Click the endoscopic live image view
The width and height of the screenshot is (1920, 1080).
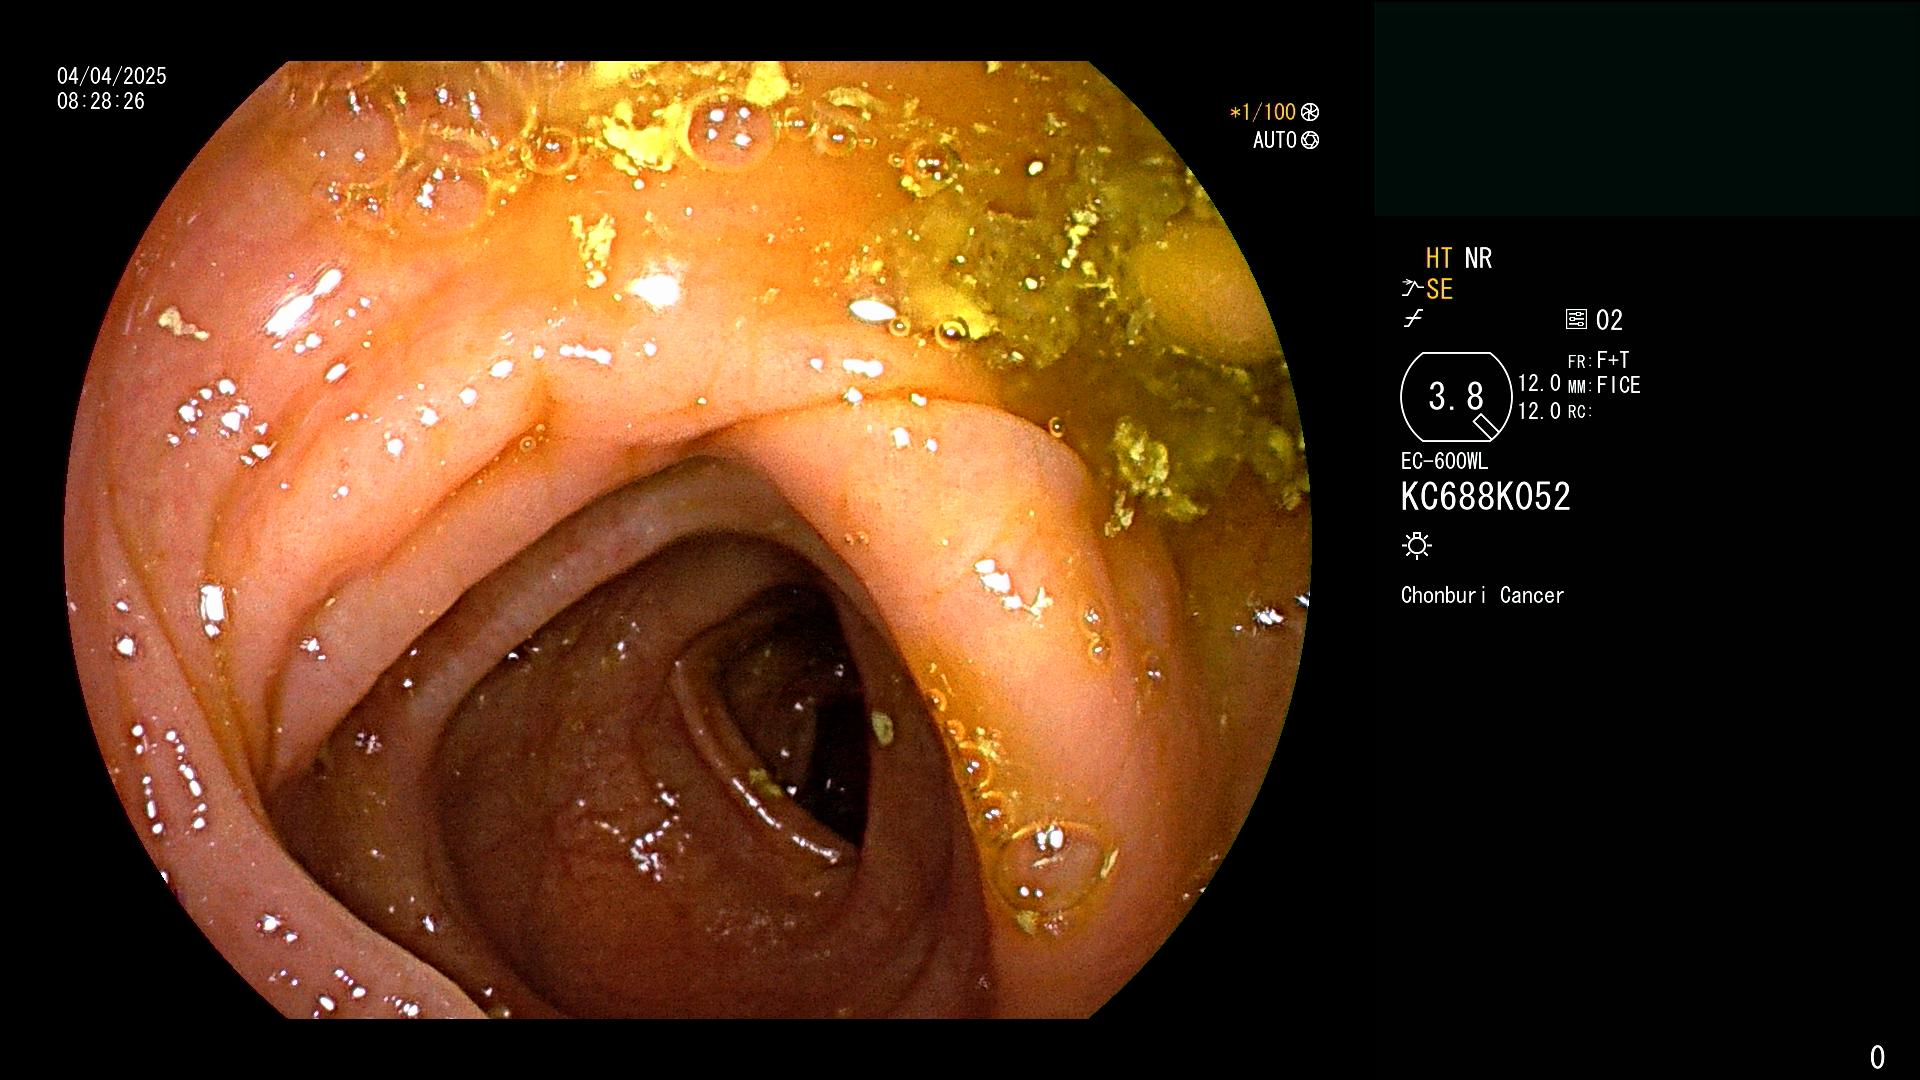[x=688, y=540]
